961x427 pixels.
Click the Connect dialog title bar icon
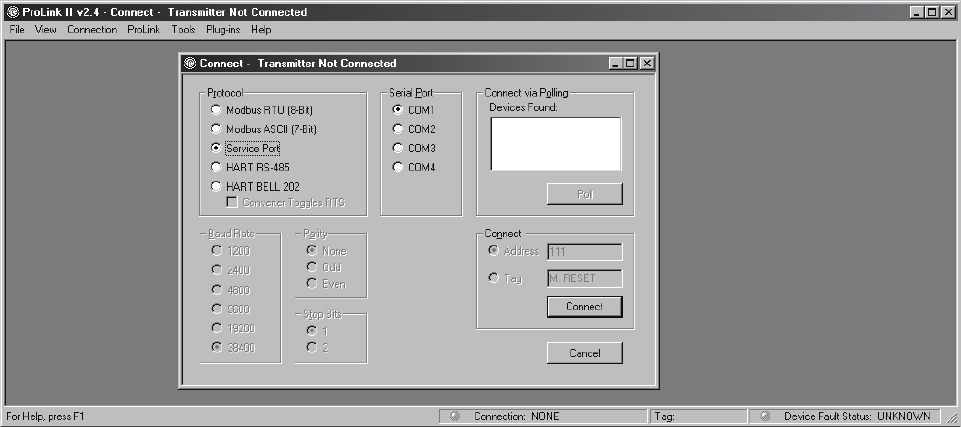(x=191, y=63)
